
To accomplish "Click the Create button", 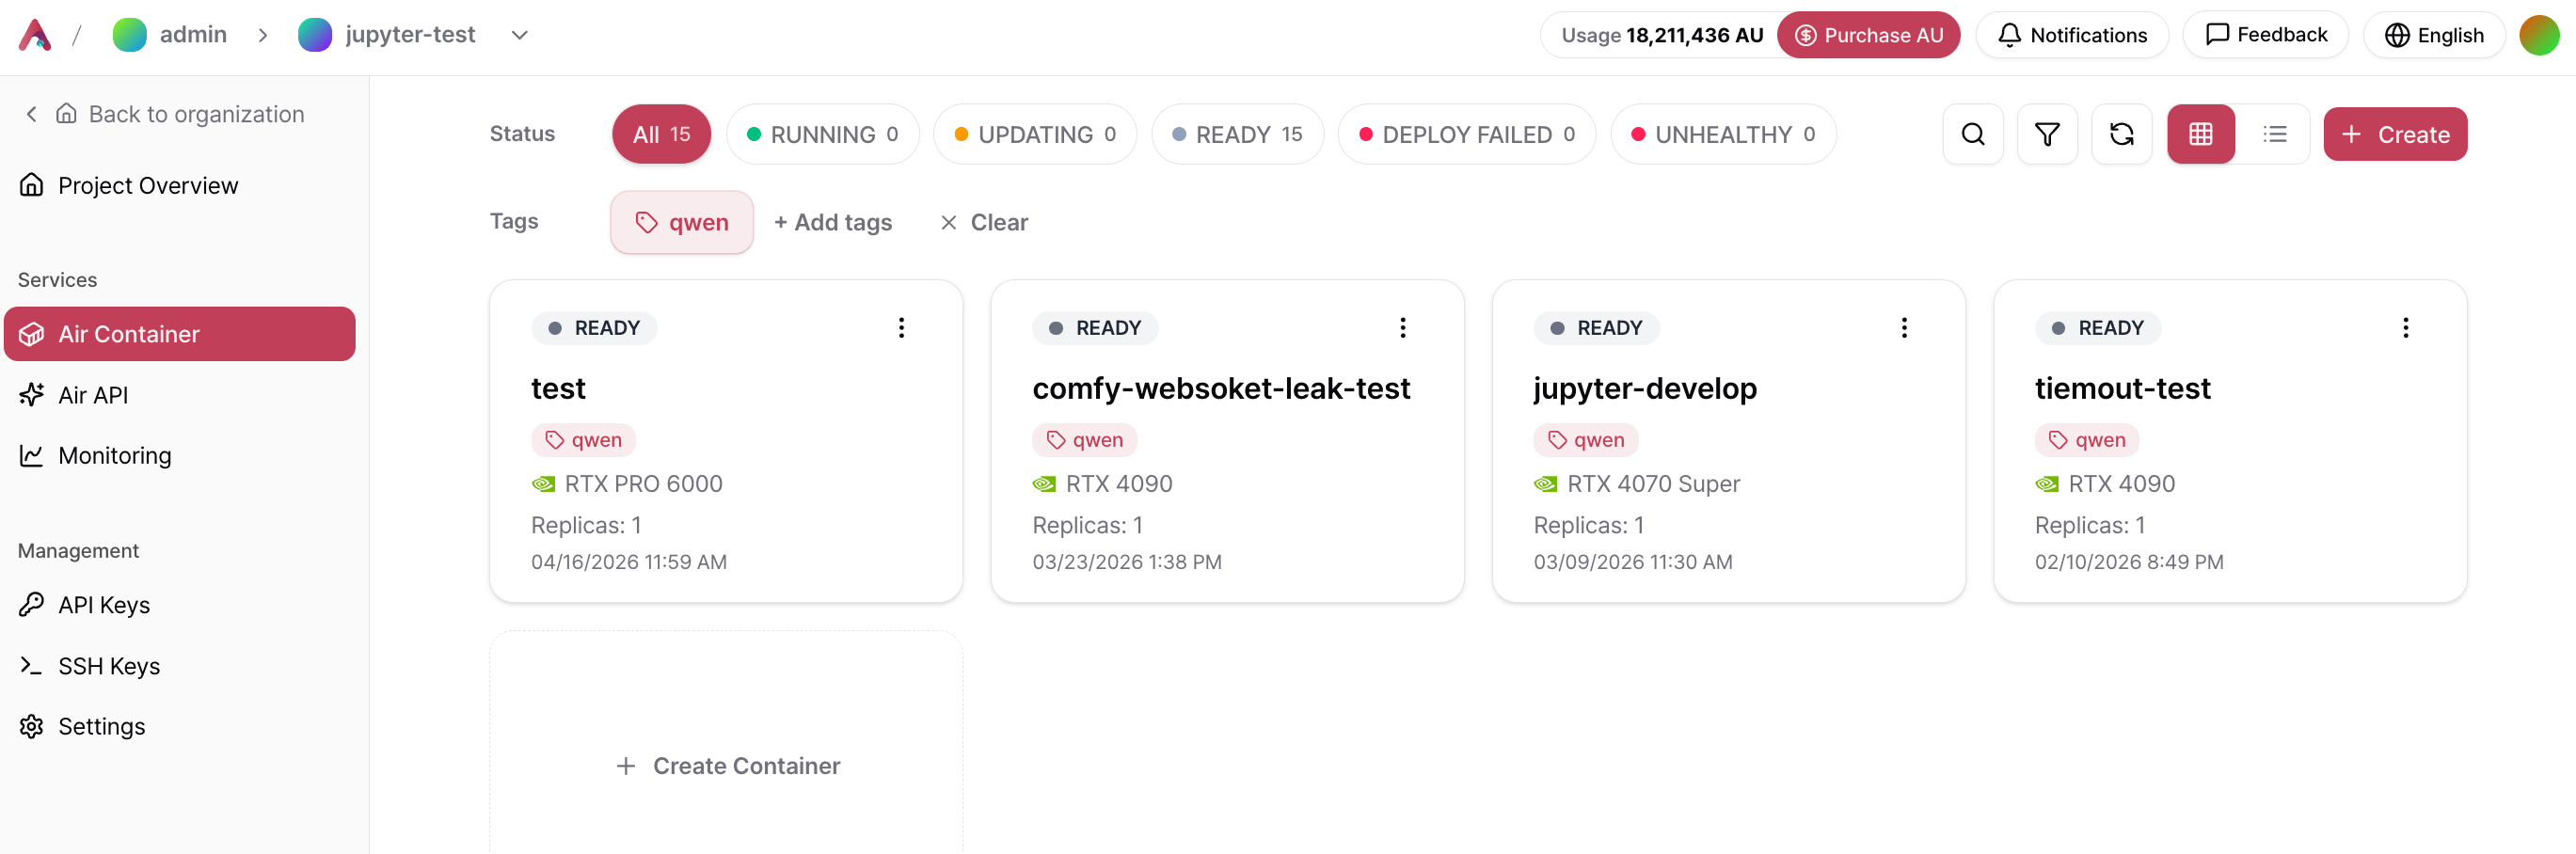I will 2394,134.
